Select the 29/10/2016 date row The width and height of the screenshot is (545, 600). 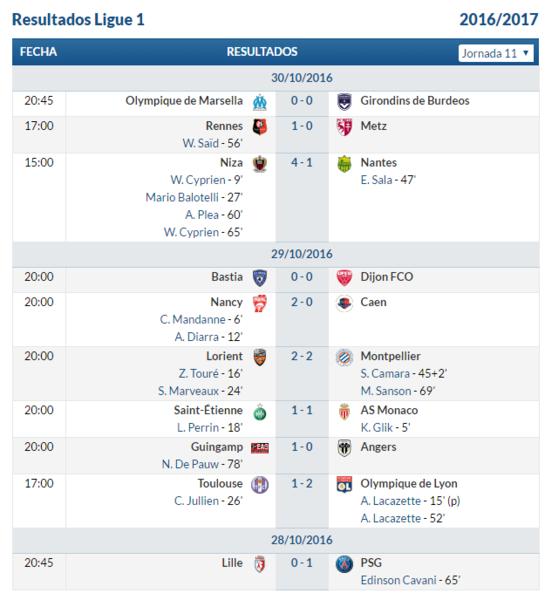coord(276,254)
